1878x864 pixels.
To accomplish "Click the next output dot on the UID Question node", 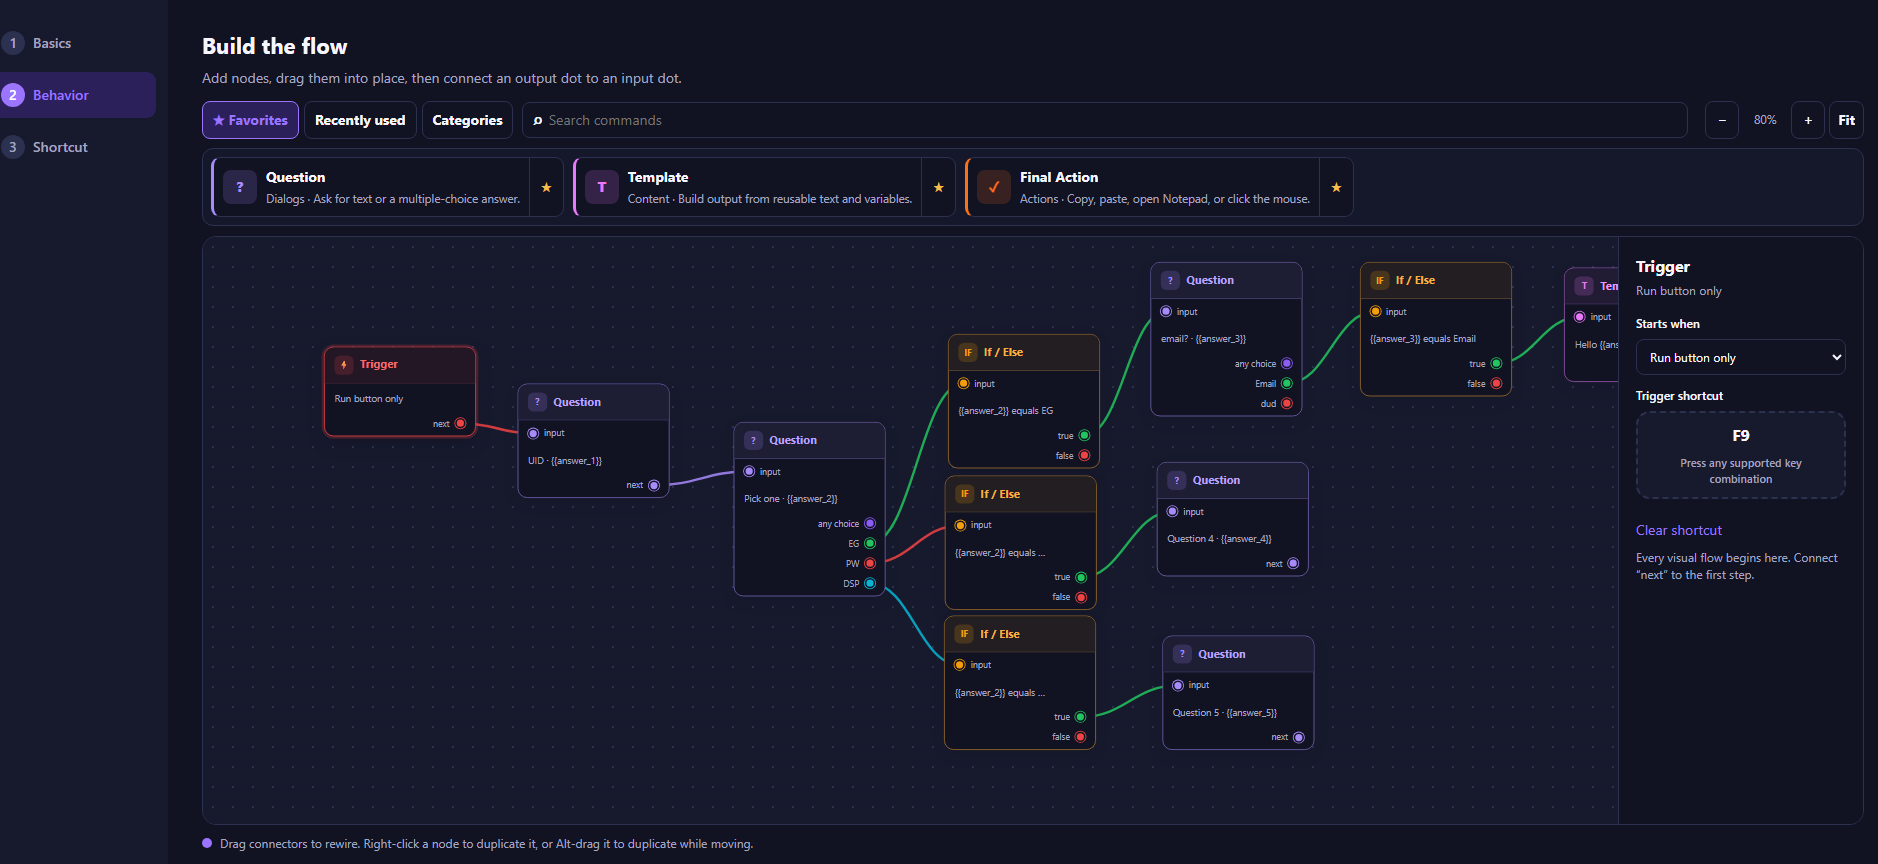I will pyautogui.click(x=654, y=485).
